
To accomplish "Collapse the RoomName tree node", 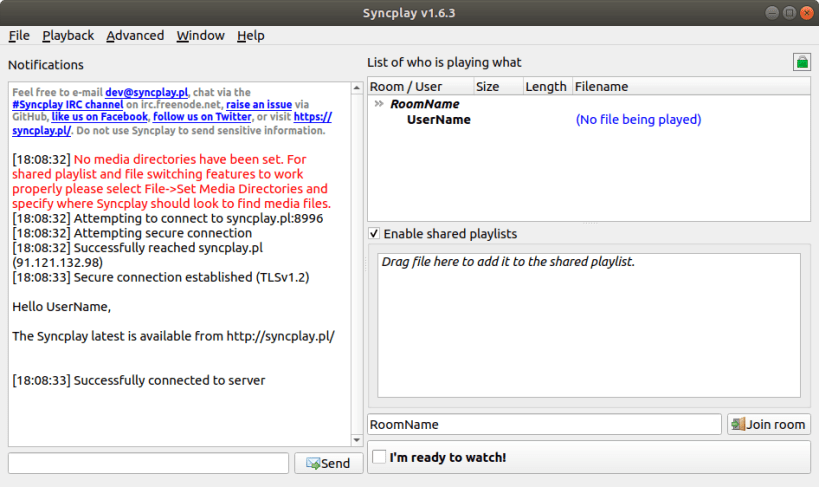I will (x=379, y=103).
